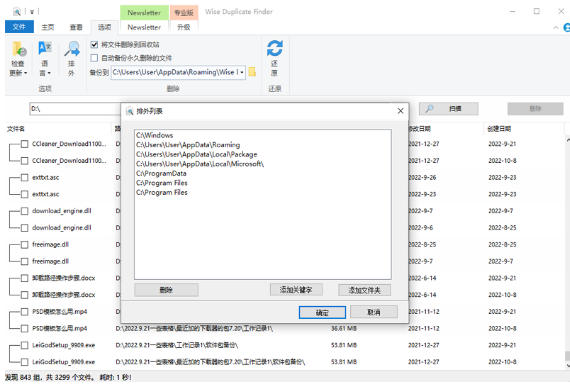Image resolution: width=570 pixels, height=384 pixels.
Task: Click Delete (删除) button in exclusion dialog
Action: click(166, 290)
